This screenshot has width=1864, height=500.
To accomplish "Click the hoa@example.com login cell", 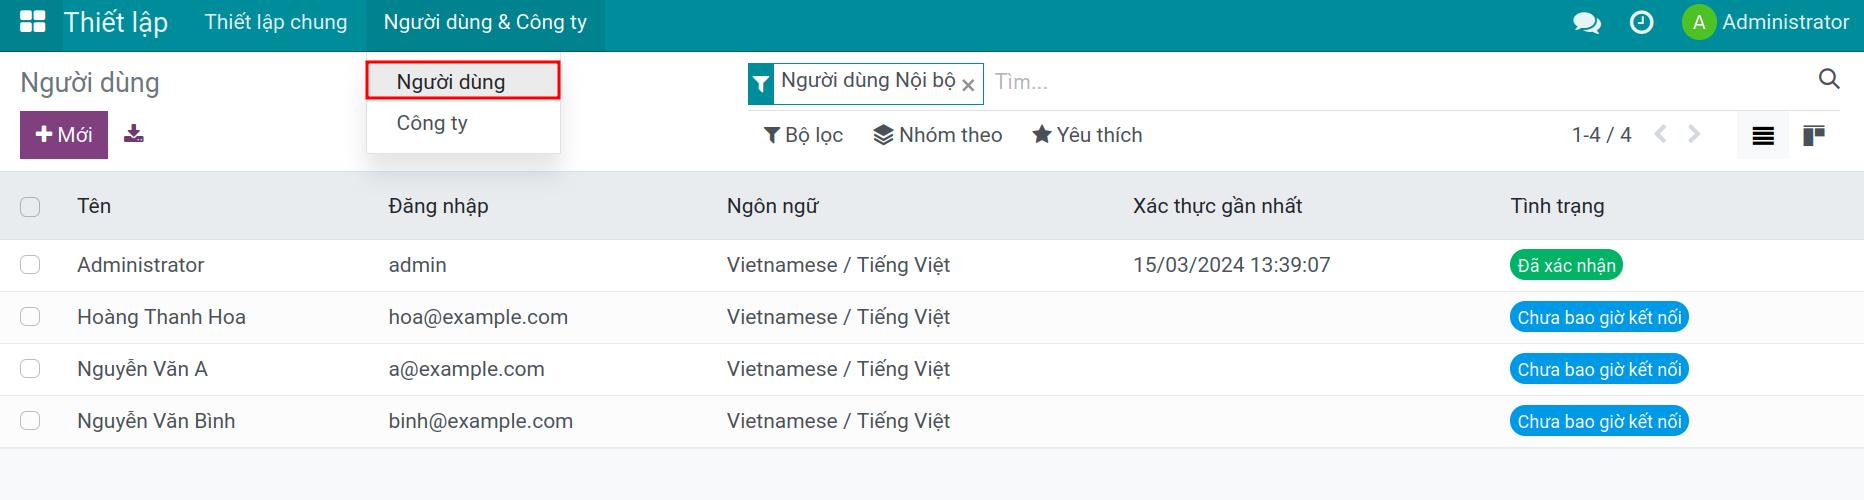I will tap(478, 317).
